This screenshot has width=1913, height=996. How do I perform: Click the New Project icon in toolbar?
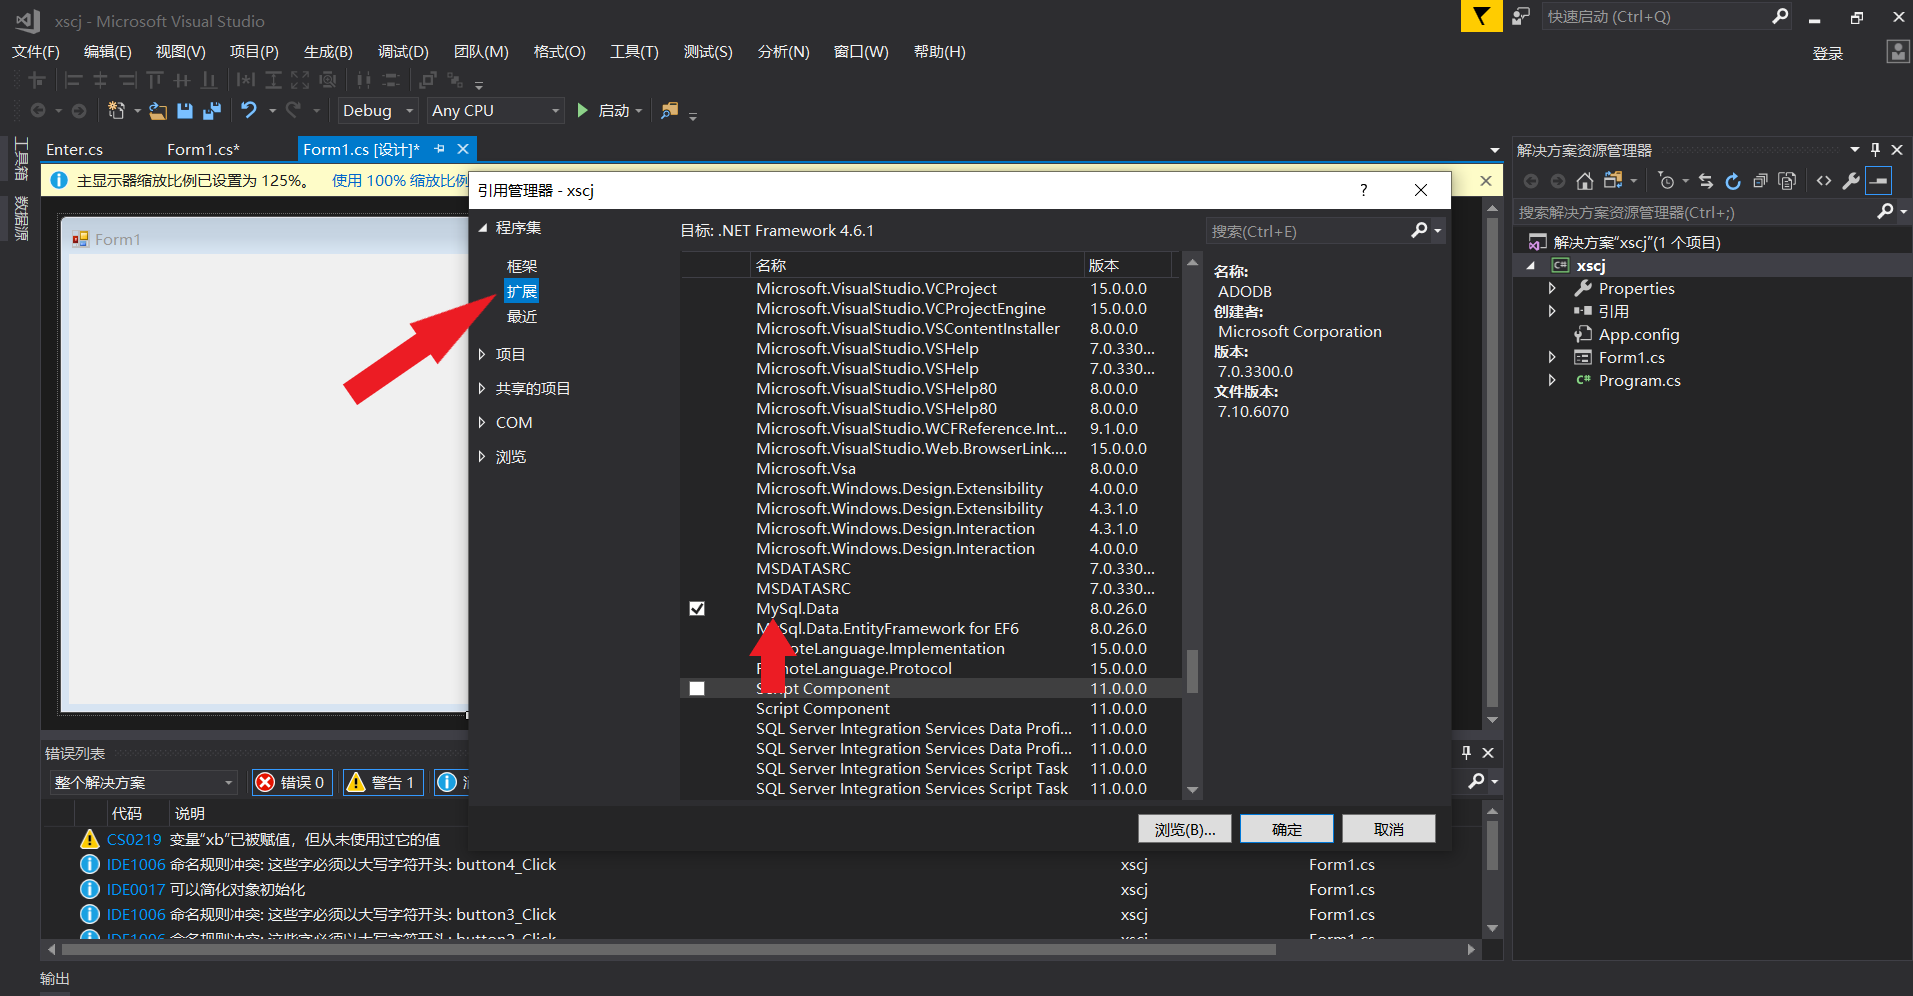click(x=116, y=111)
